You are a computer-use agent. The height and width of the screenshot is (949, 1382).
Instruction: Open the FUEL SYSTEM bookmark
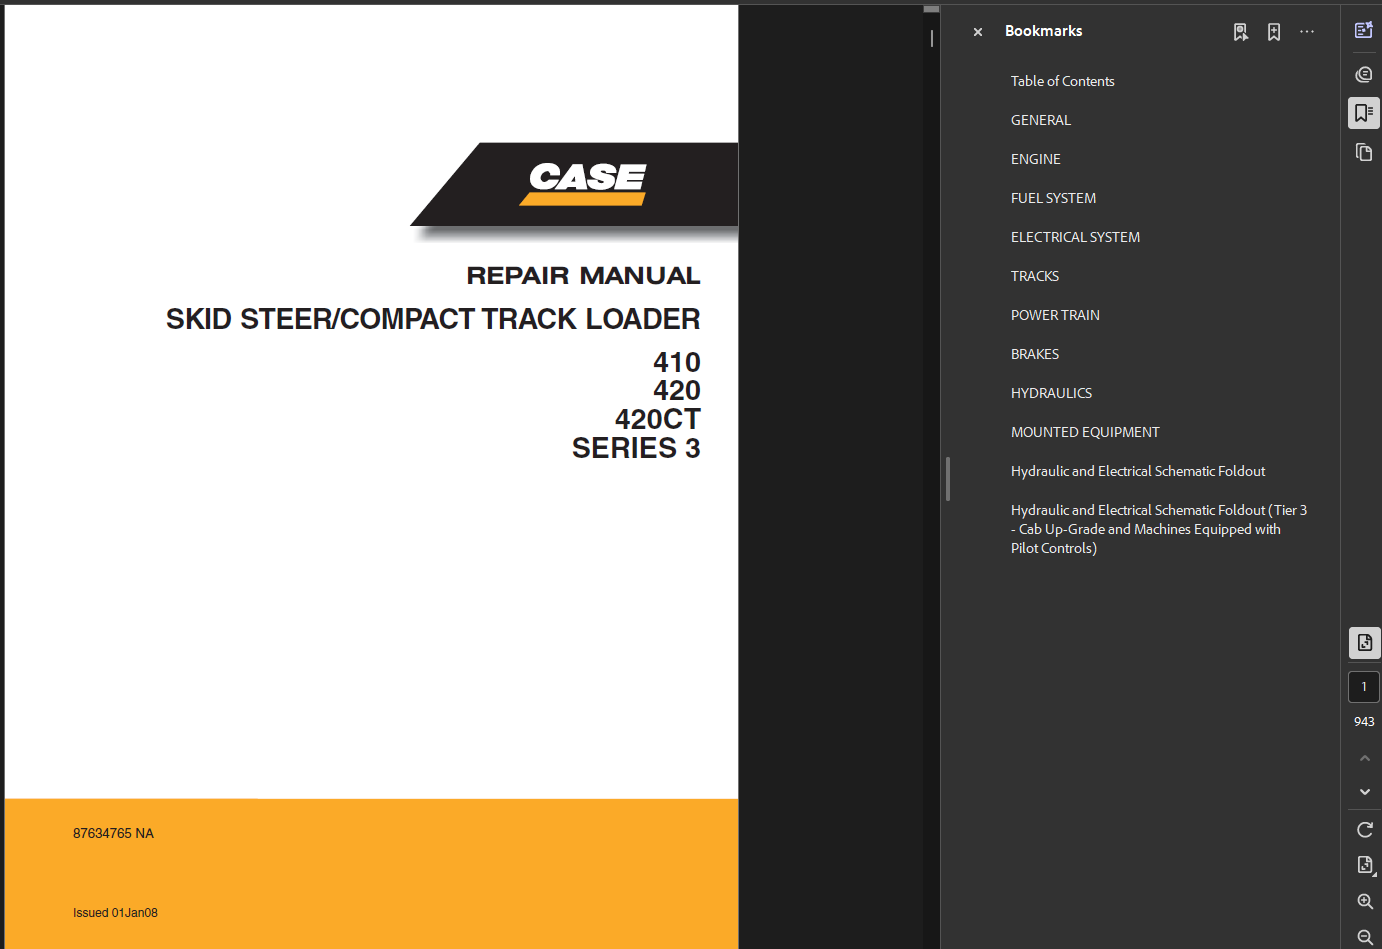pos(1053,198)
